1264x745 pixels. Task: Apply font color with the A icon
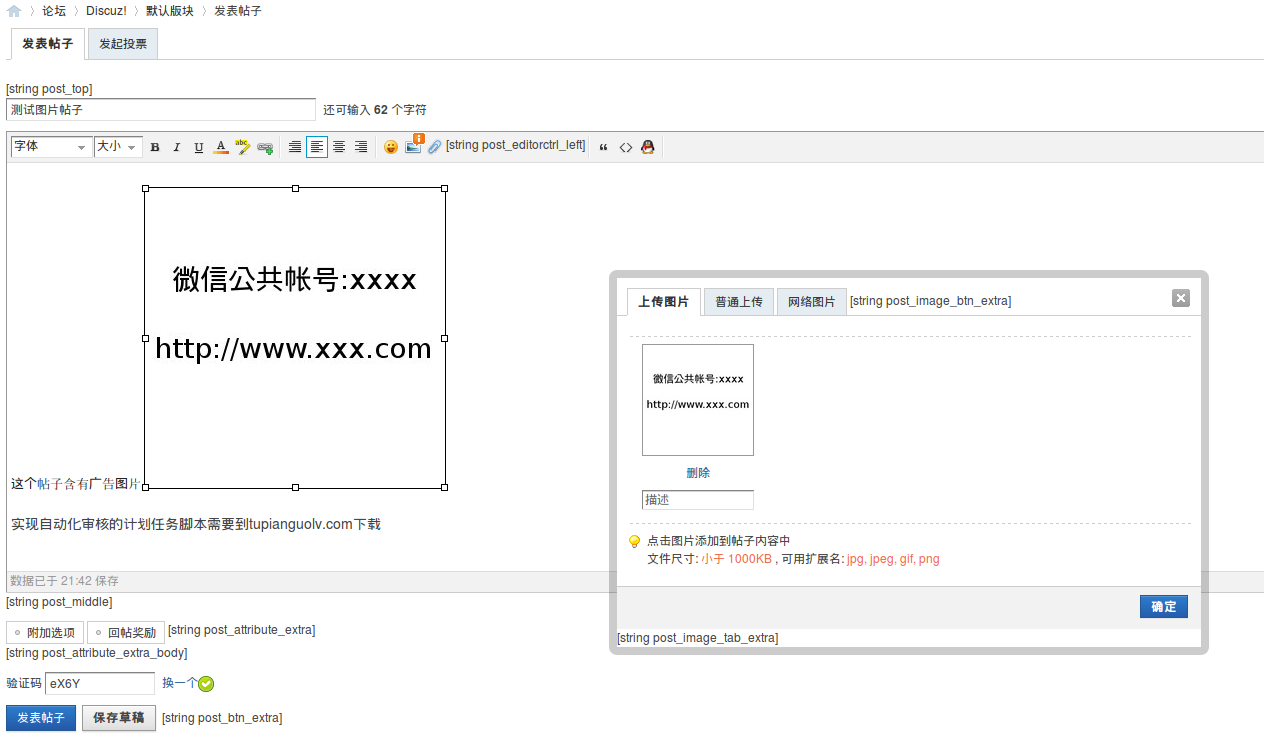(220, 146)
